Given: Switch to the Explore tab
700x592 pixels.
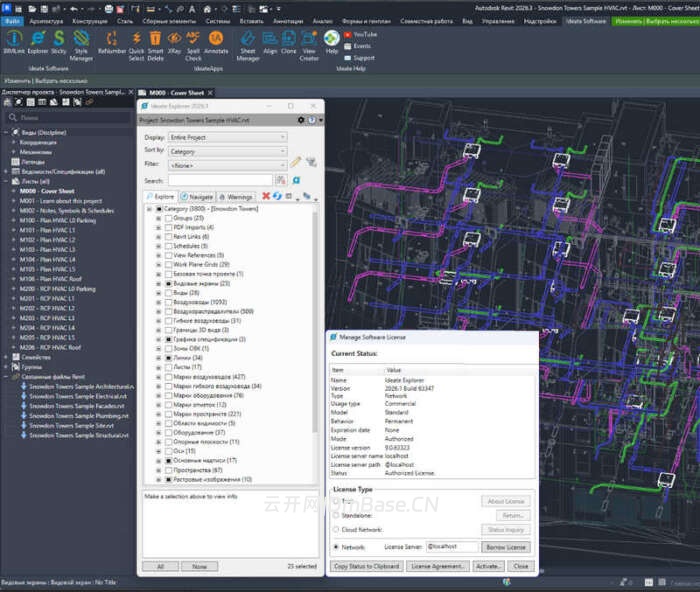Looking at the screenshot, I should coord(161,196).
